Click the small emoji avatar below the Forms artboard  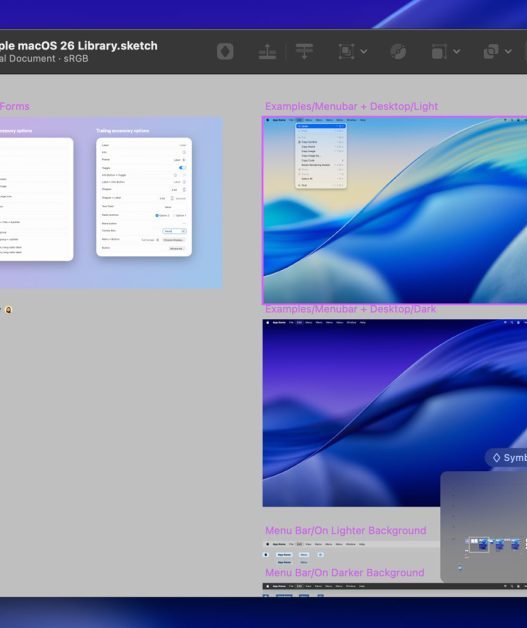8,310
